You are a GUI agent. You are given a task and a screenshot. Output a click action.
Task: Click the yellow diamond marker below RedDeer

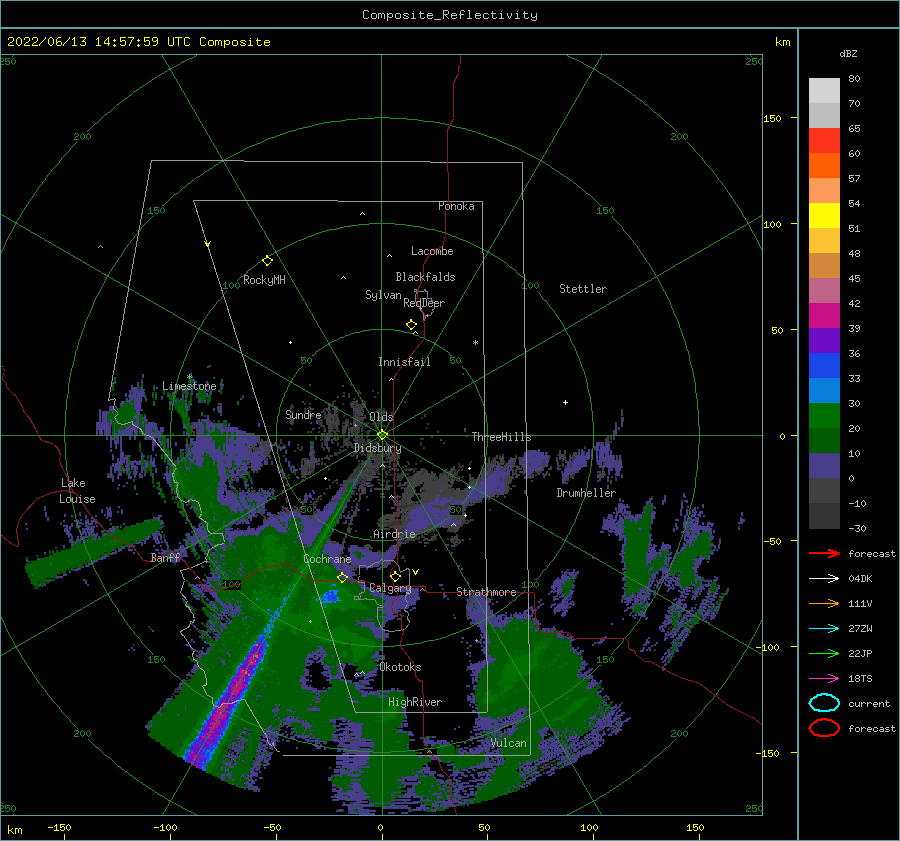[x=411, y=325]
